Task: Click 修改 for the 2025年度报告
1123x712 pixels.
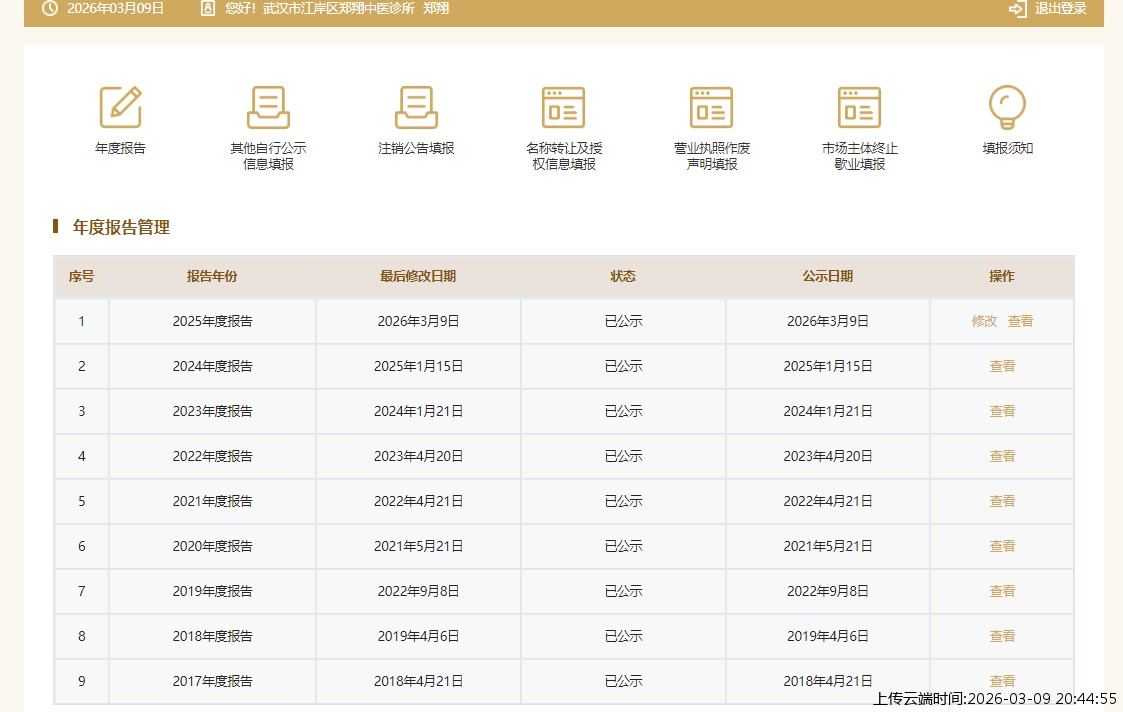Action: (984, 321)
